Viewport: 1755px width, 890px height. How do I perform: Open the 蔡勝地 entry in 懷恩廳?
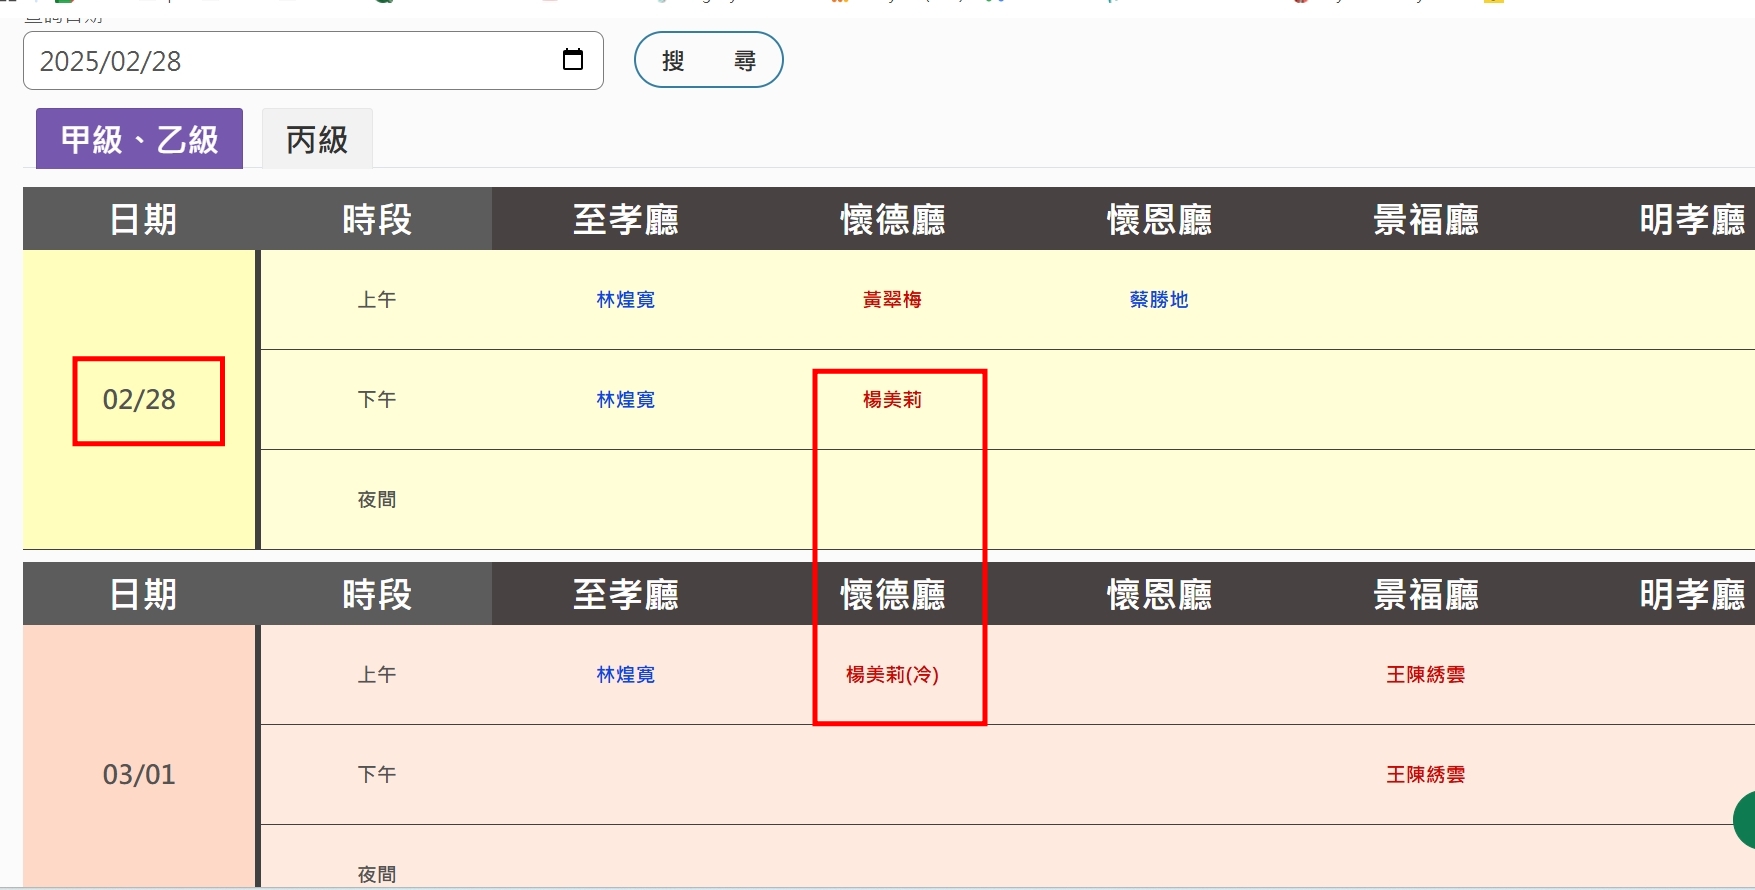1158,300
